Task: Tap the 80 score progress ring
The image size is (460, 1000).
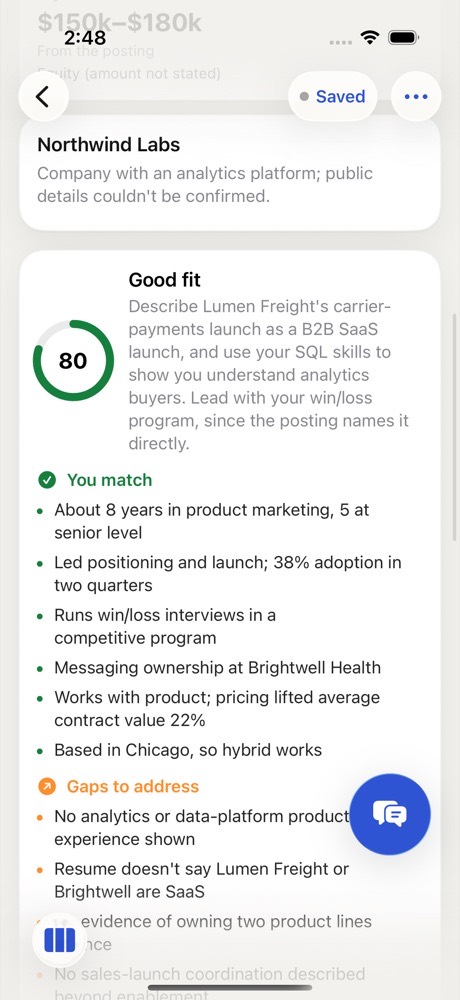Action: coord(73,360)
